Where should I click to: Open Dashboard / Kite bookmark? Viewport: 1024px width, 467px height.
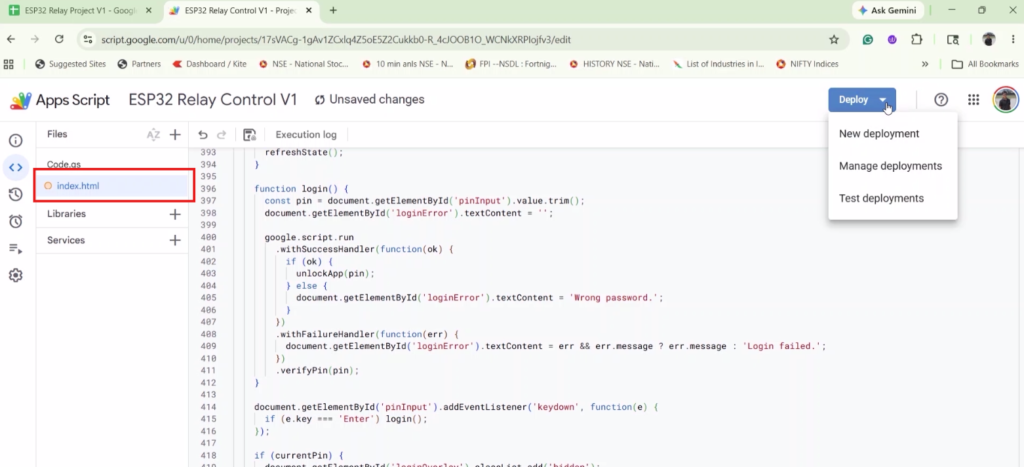[x=210, y=64]
